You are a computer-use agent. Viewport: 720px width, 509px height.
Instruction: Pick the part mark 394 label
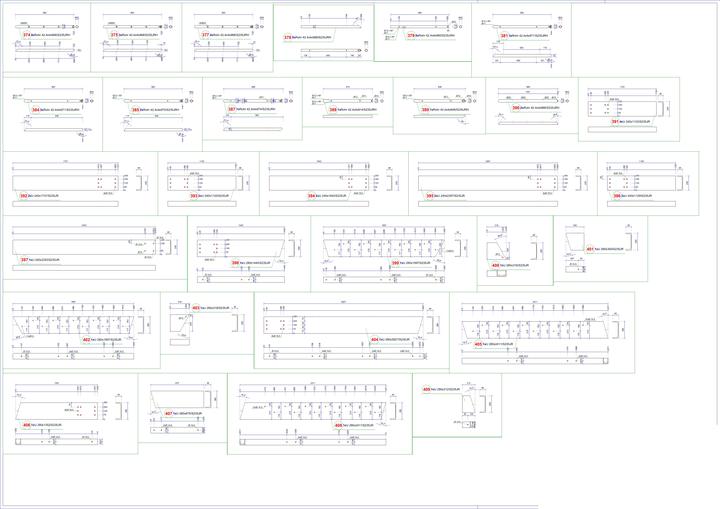(311, 196)
